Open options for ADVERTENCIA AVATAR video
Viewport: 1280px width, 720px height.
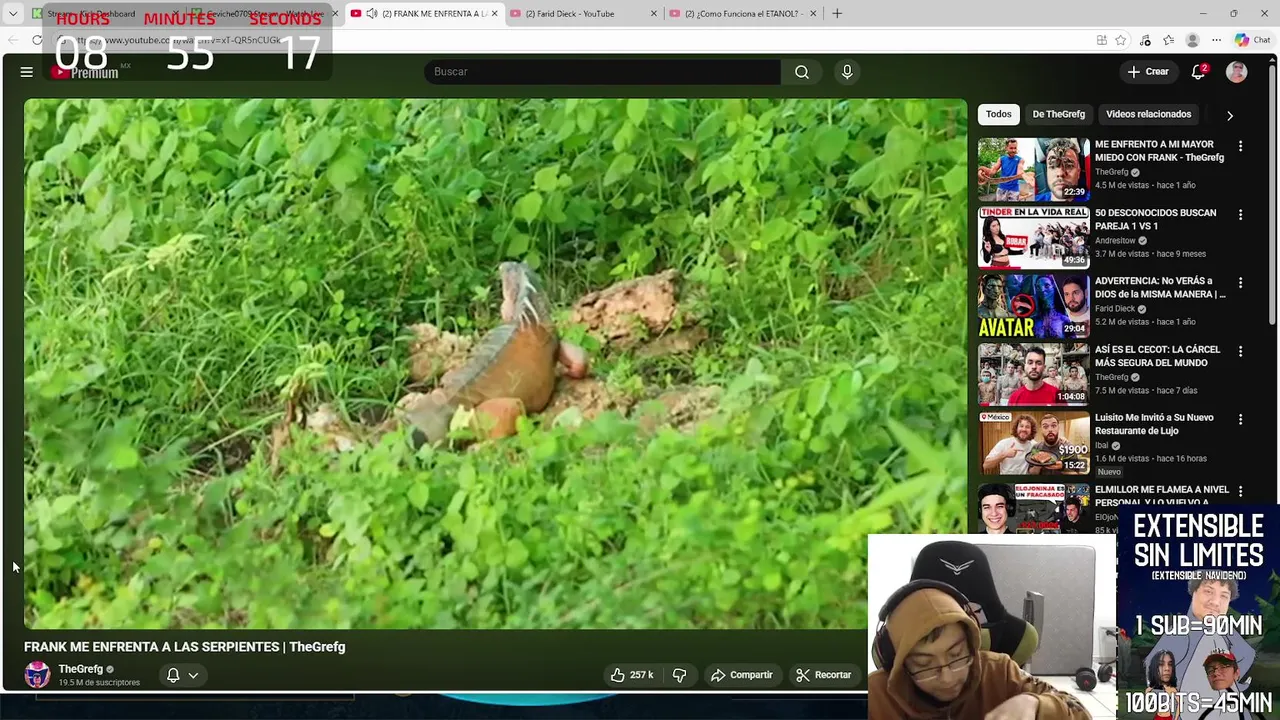1240,283
